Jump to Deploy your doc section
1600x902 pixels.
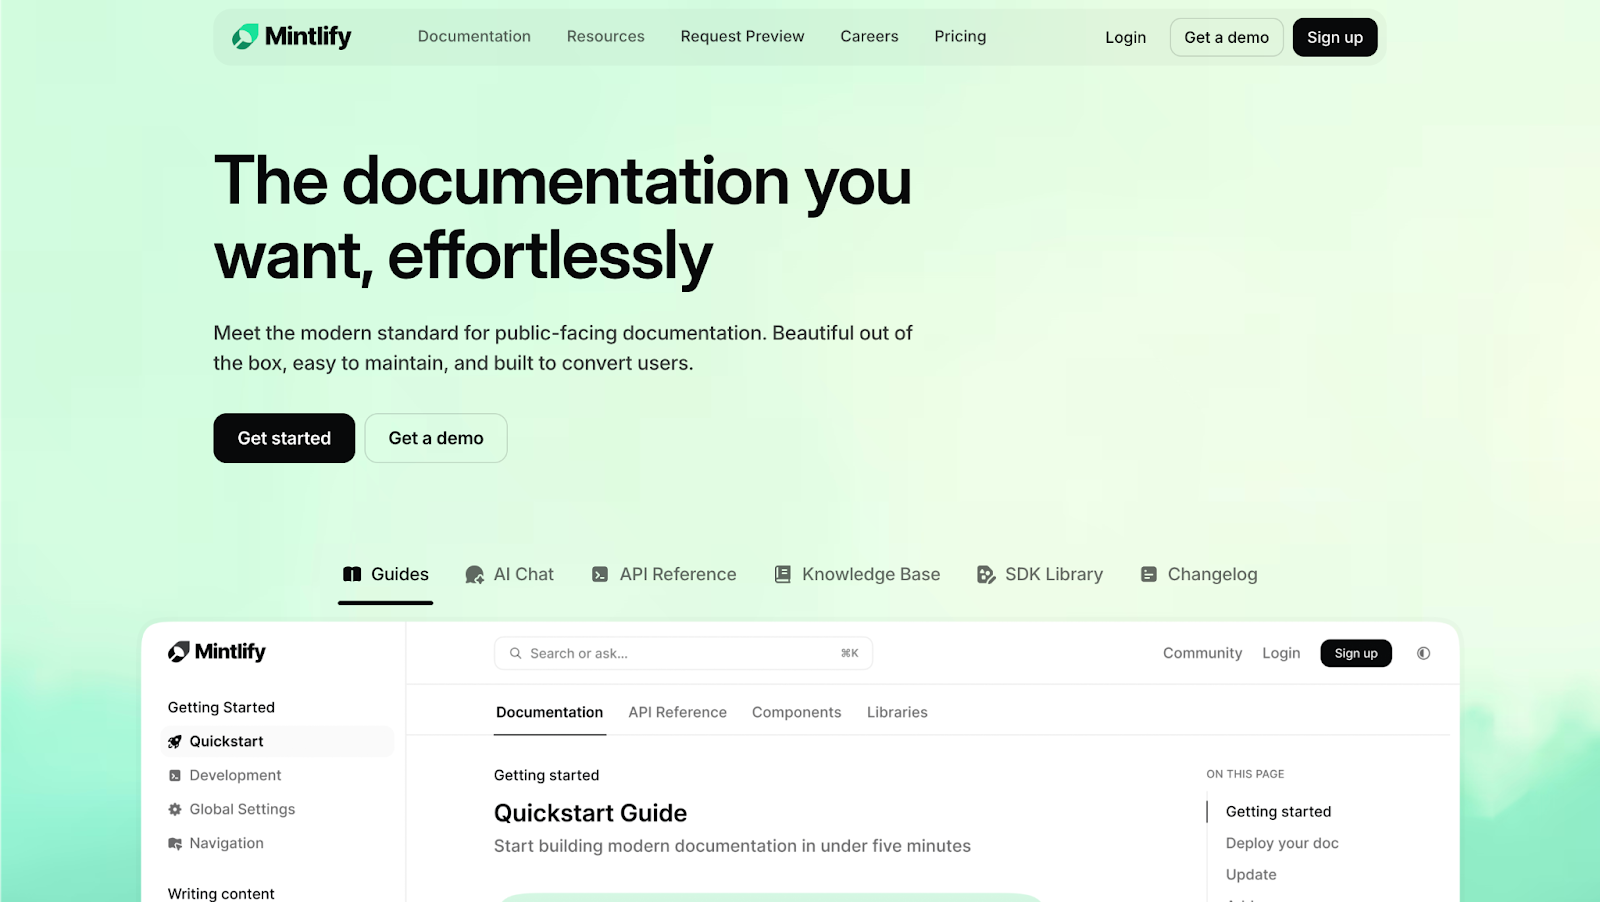pos(1282,843)
